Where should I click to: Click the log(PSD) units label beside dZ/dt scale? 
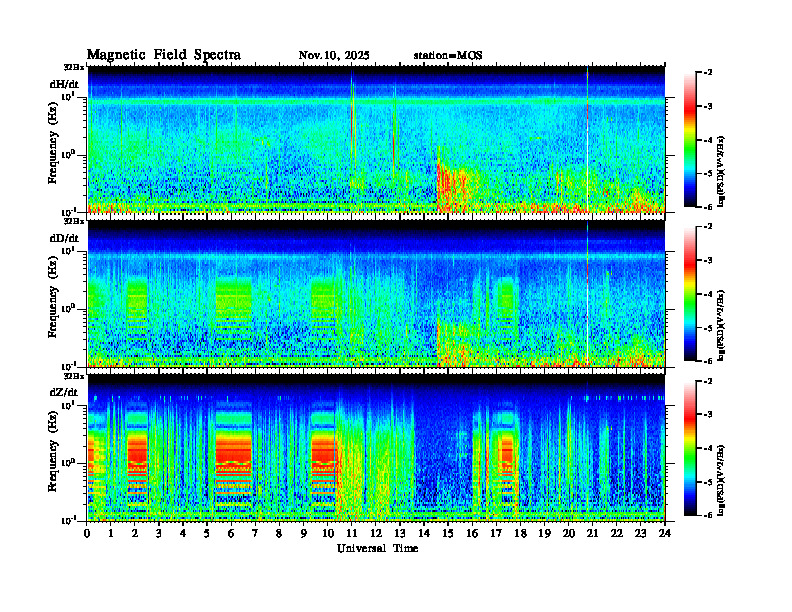721,479
